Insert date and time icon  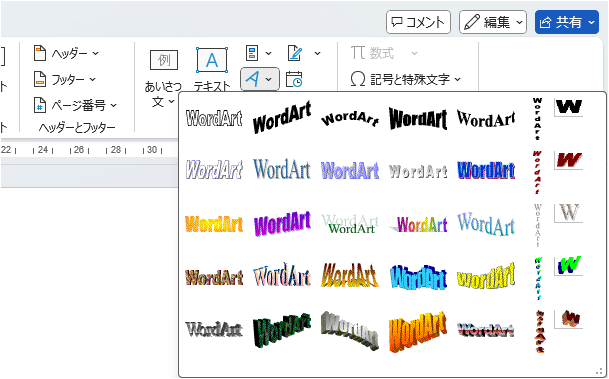294,79
